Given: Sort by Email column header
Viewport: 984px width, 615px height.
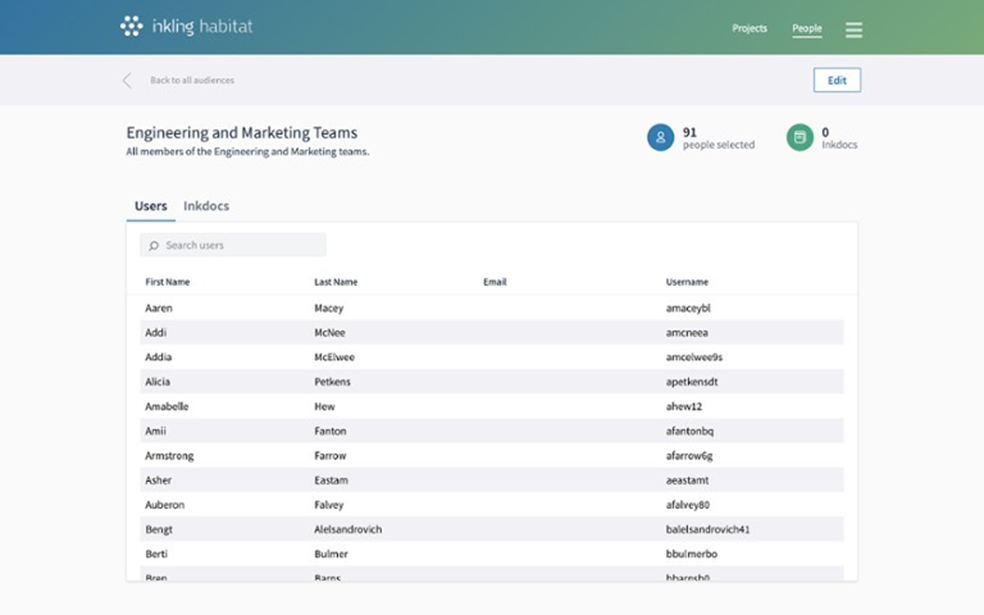Looking at the screenshot, I should tap(494, 282).
